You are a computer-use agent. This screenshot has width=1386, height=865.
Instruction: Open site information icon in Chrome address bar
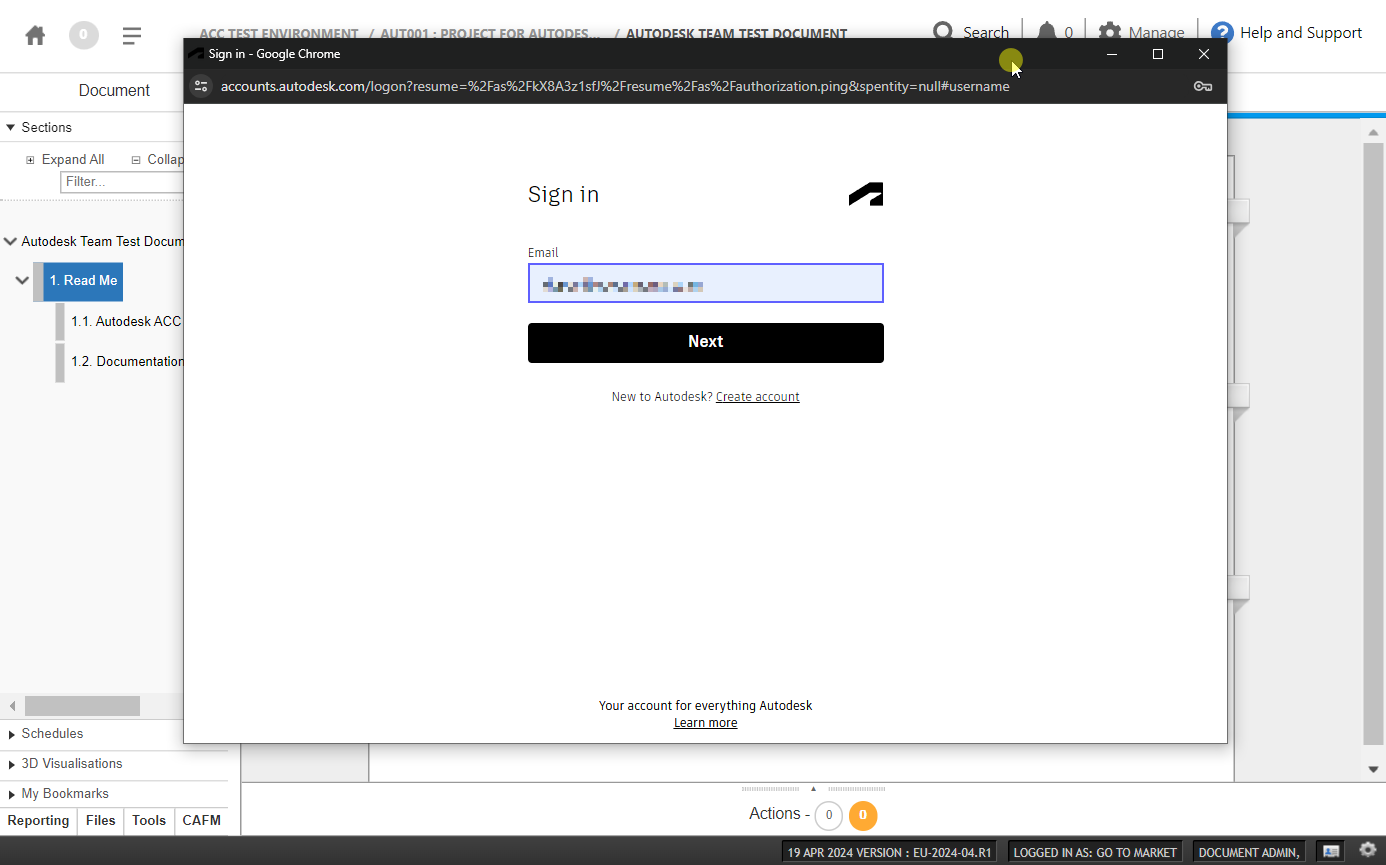(201, 86)
